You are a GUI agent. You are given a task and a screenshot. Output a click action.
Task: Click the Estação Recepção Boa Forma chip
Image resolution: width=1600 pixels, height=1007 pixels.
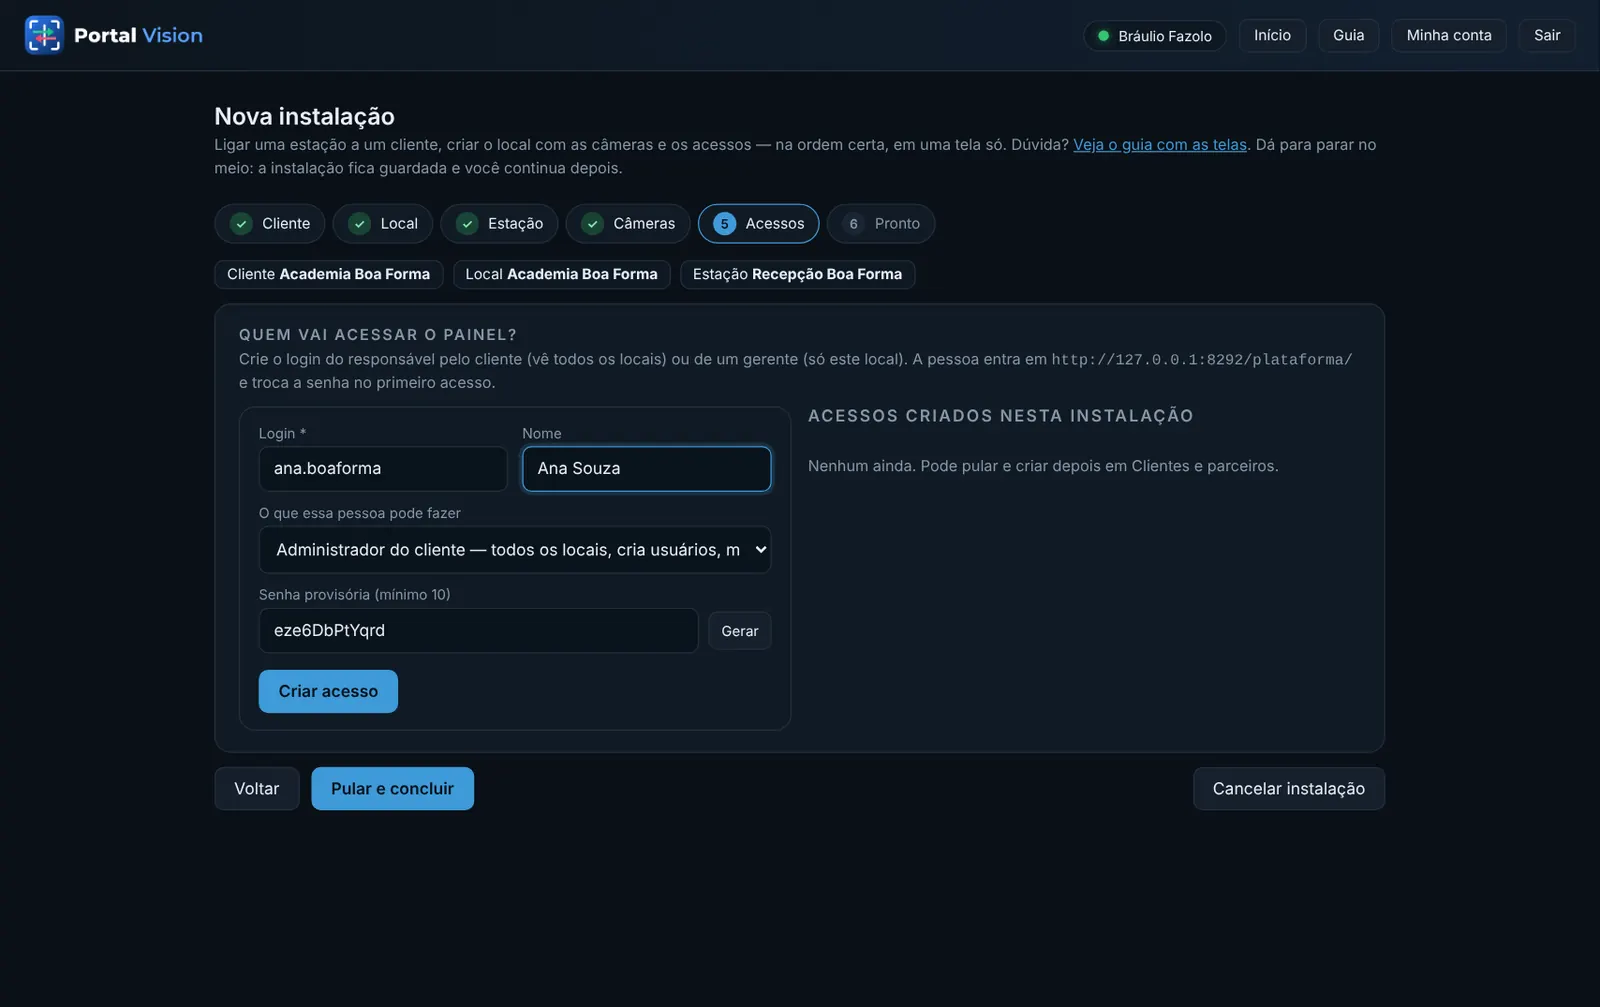(x=798, y=274)
